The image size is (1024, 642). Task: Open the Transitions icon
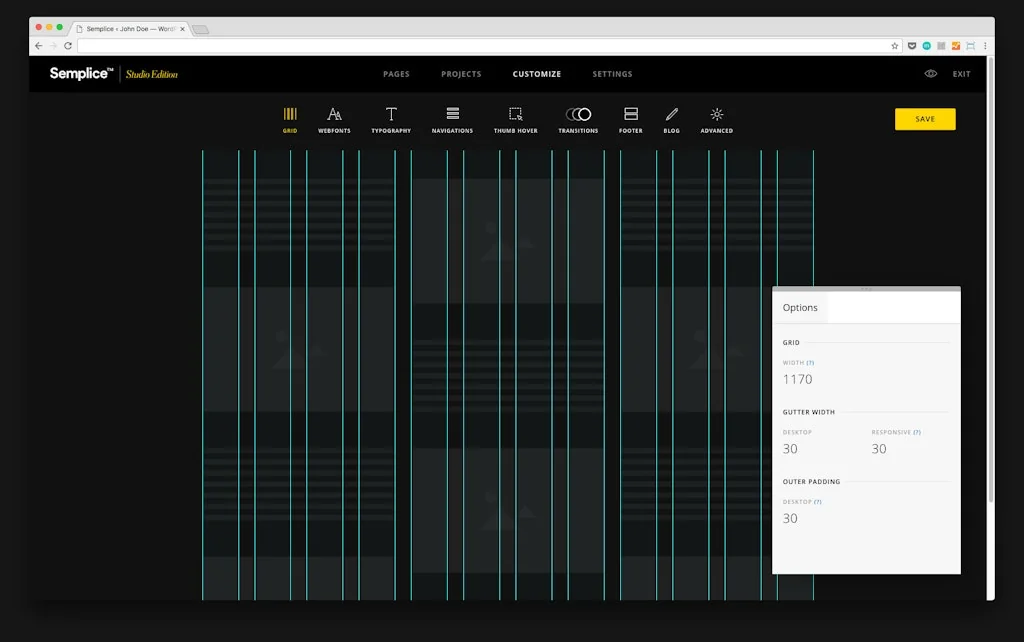tap(578, 113)
